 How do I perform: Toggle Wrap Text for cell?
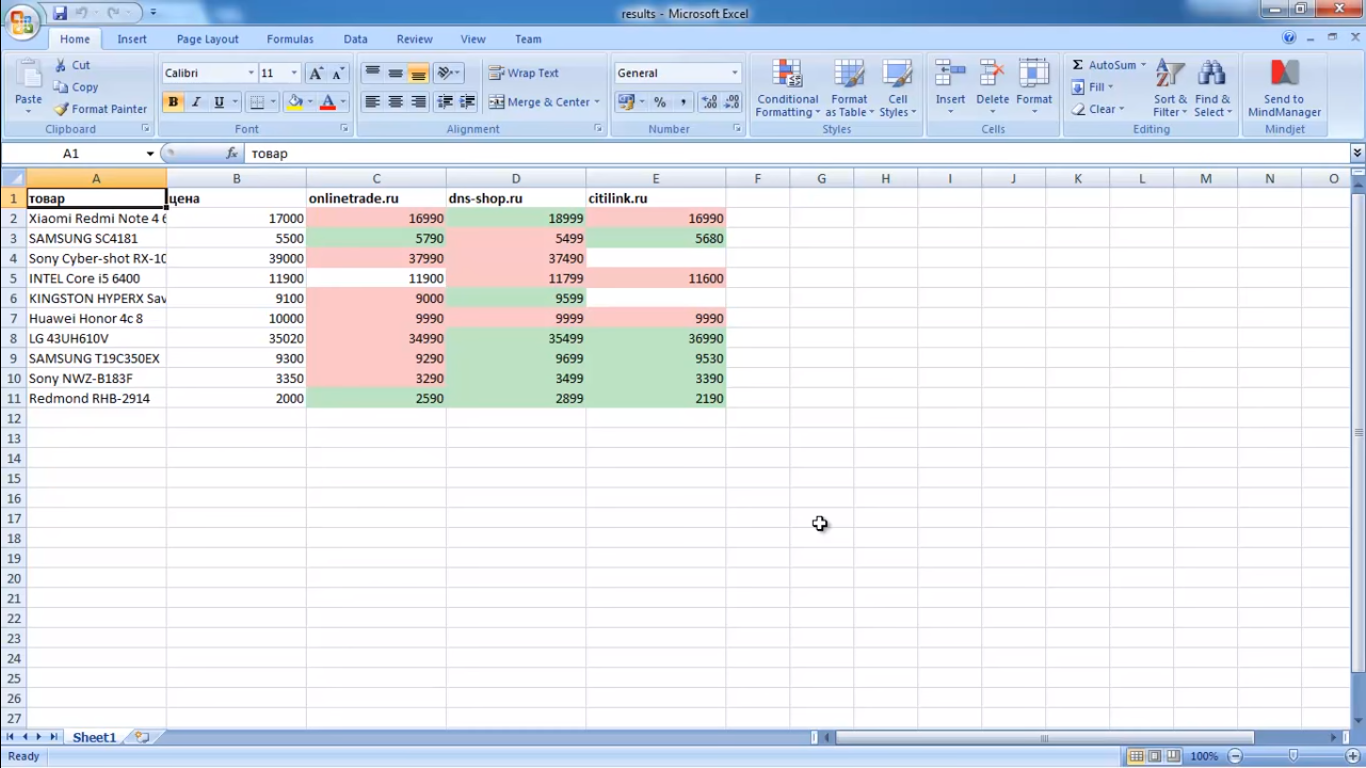[x=524, y=73]
